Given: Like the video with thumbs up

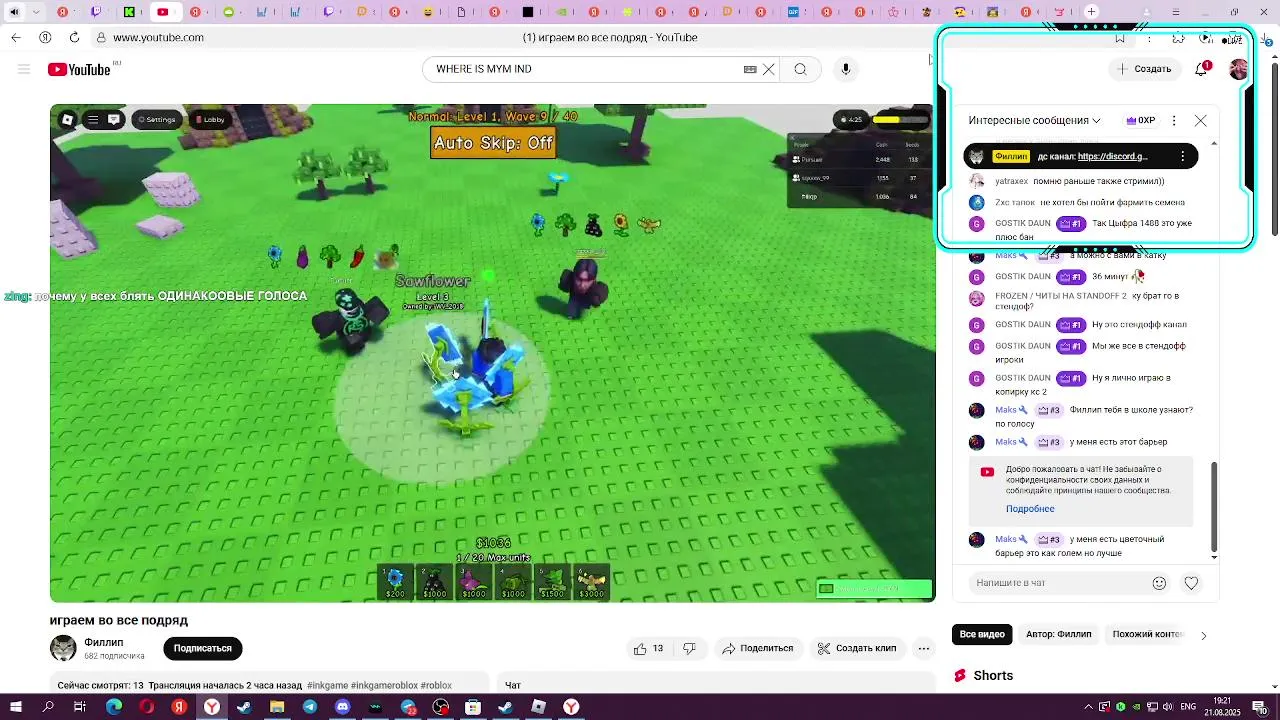Looking at the screenshot, I should click(x=648, y=648).
